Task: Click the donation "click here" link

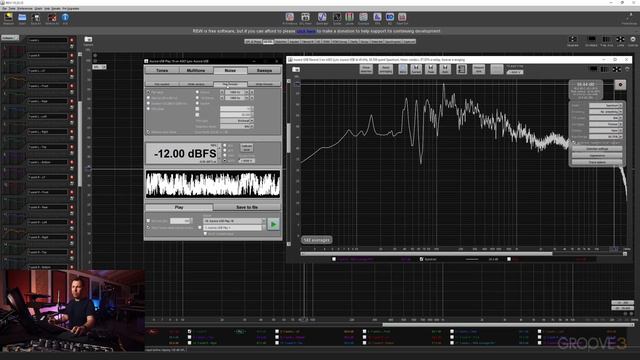Action: (306, 31)
